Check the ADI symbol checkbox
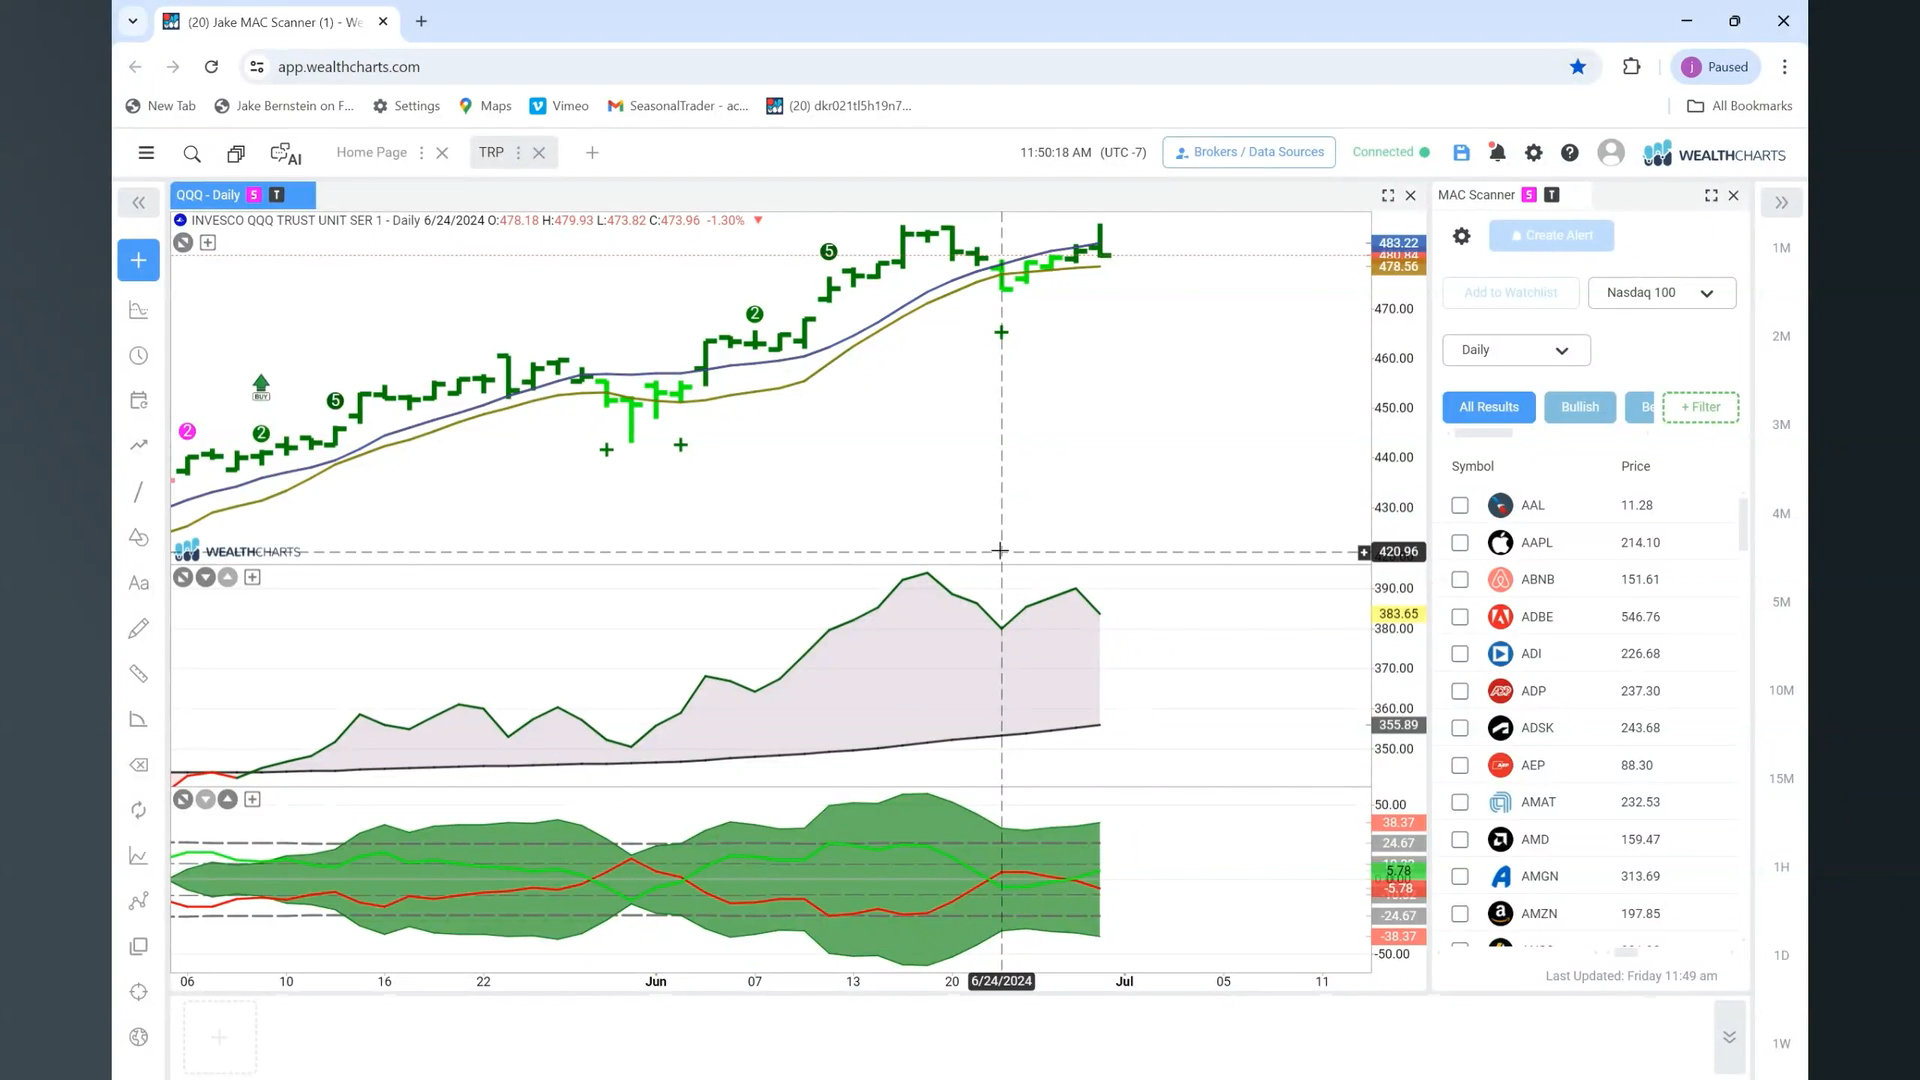The image size is (1920, 1080). (x=1460, y=654)
